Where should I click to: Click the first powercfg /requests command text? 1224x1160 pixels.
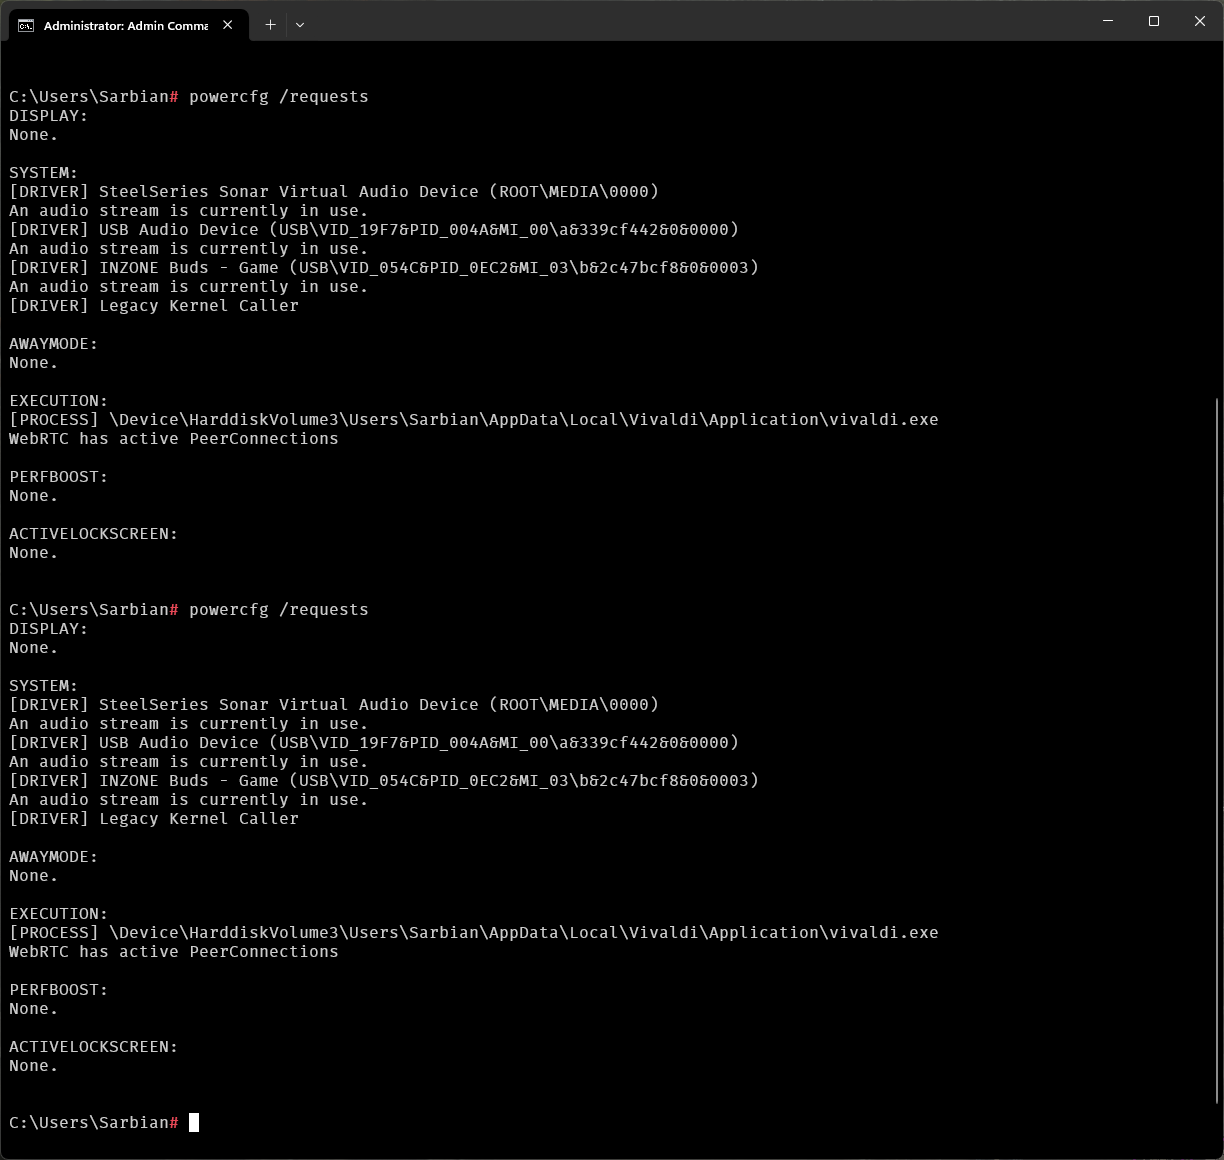pyautogui.click(x=278, y=97)
